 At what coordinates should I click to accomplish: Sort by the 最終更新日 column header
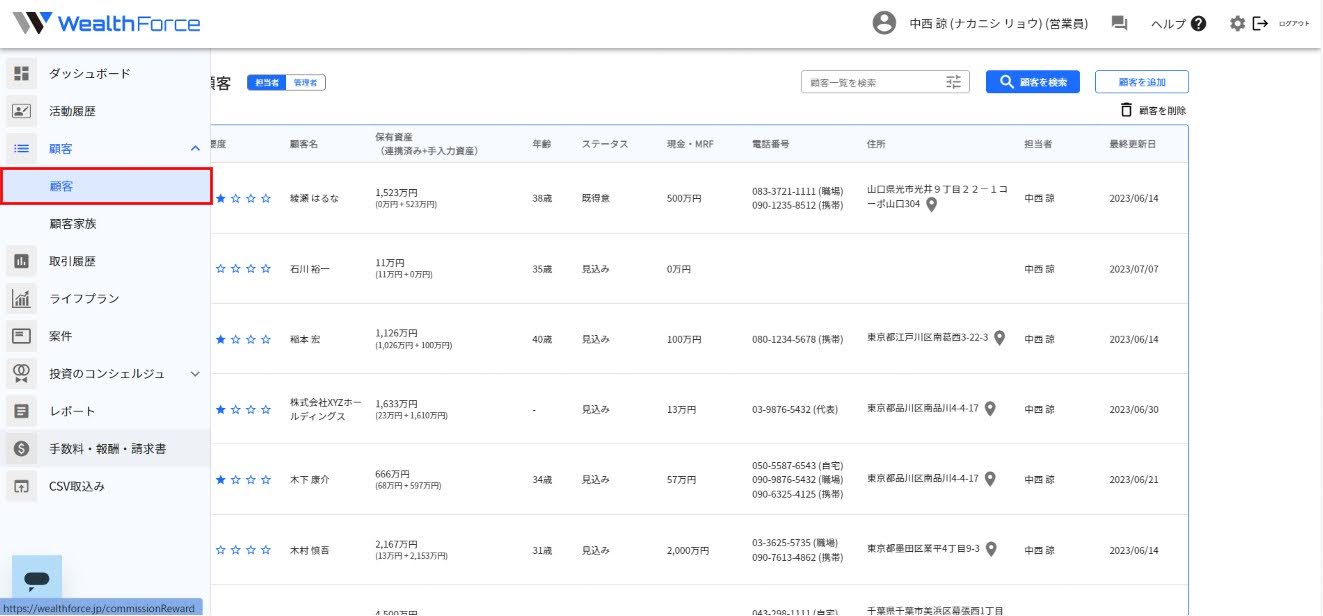pos(1133,144)
